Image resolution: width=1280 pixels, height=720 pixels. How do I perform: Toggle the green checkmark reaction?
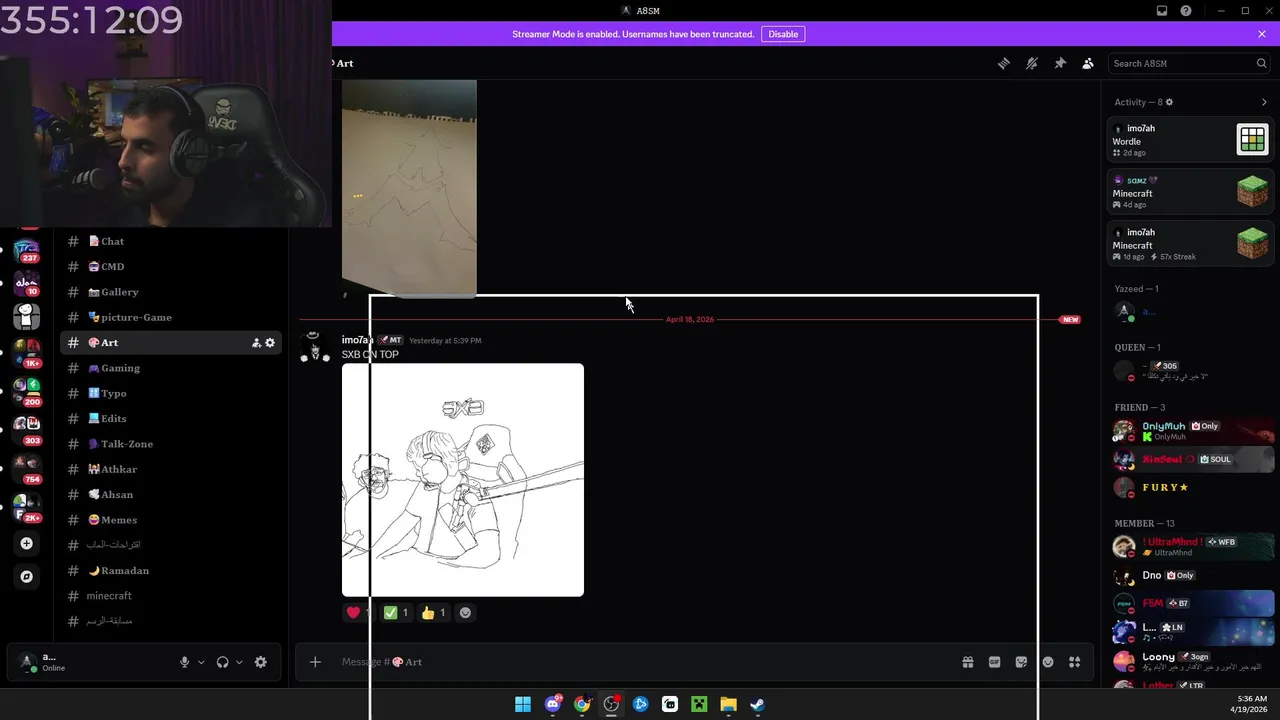396,613
